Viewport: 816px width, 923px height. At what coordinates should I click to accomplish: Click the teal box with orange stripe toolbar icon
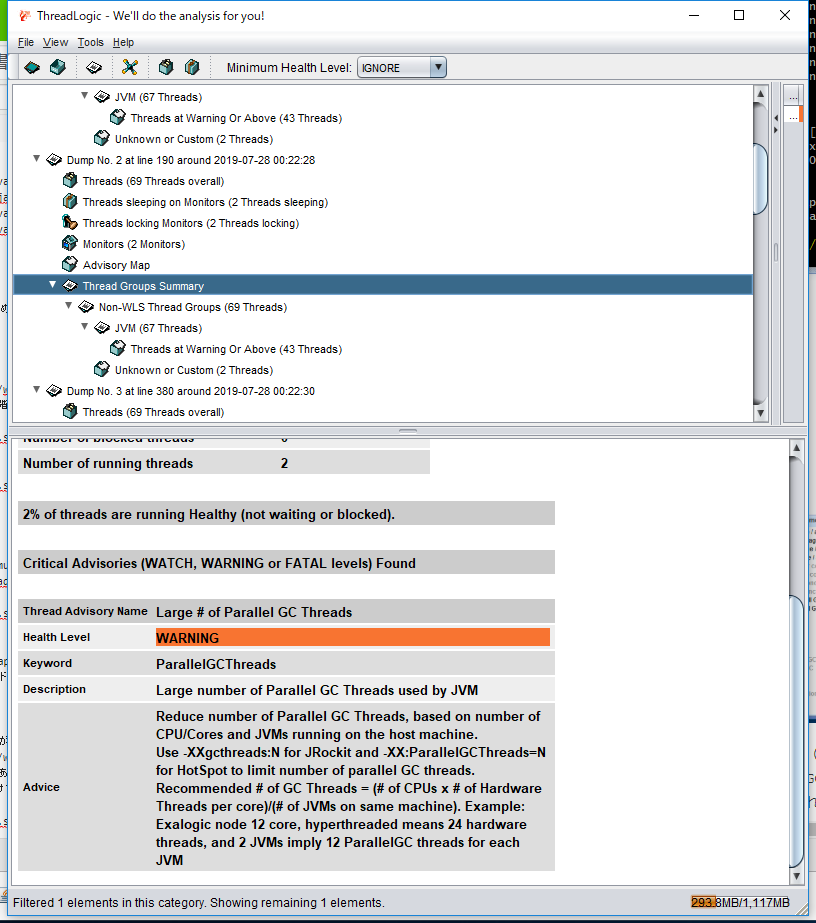192,67
